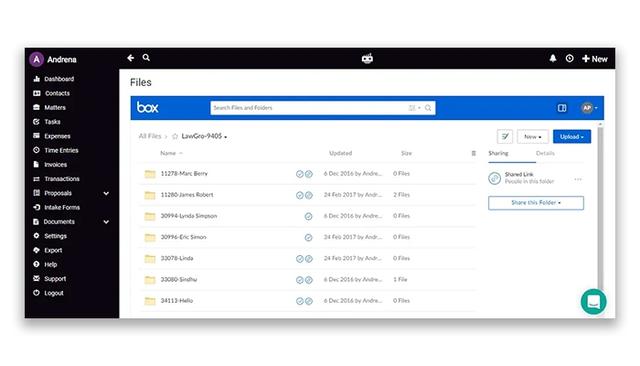640x366 pixels.
Task: Go to All Files breadcrumb
Action: click(150, 136)
